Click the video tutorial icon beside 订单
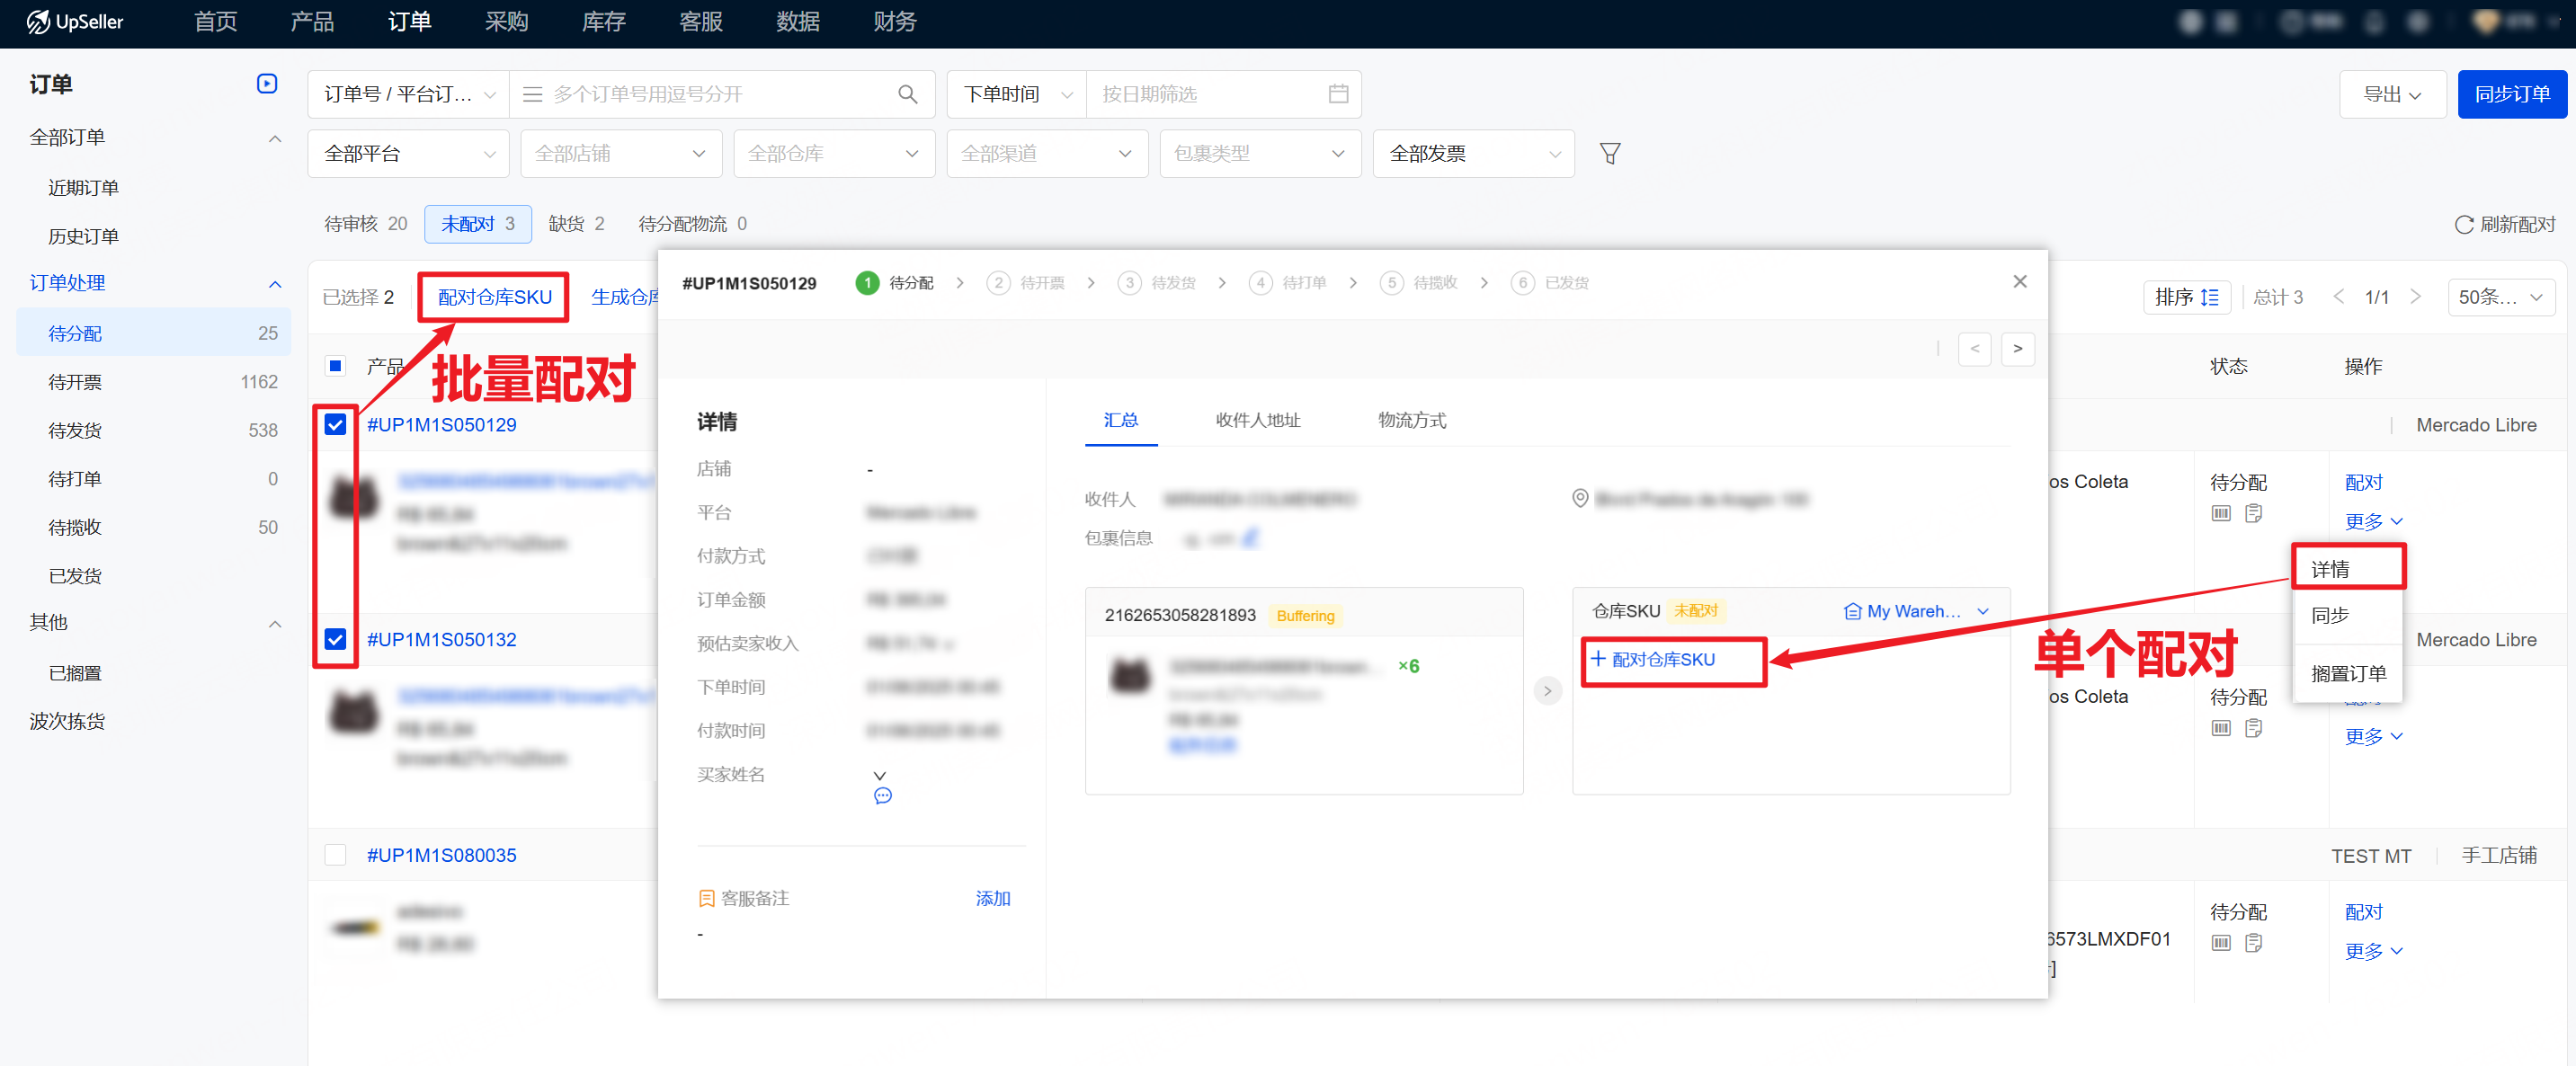This screenshot has width=2576, height=1066. pyautogui.click(x=267, y=84)
